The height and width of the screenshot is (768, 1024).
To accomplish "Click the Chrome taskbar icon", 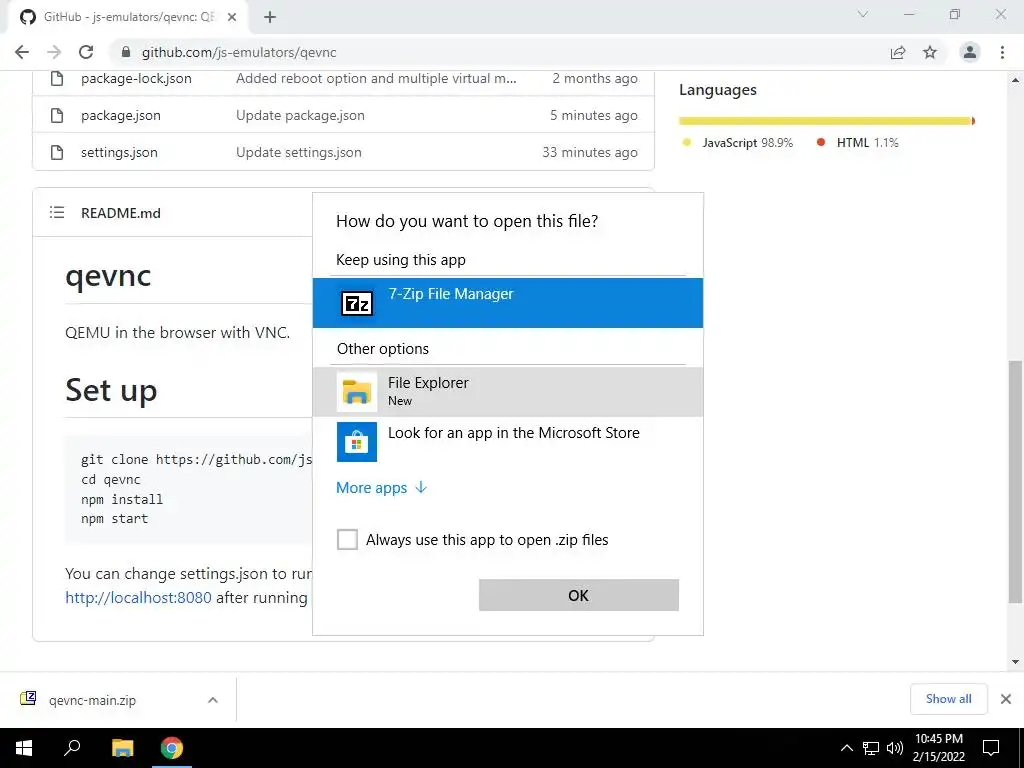I will [172, 748].
